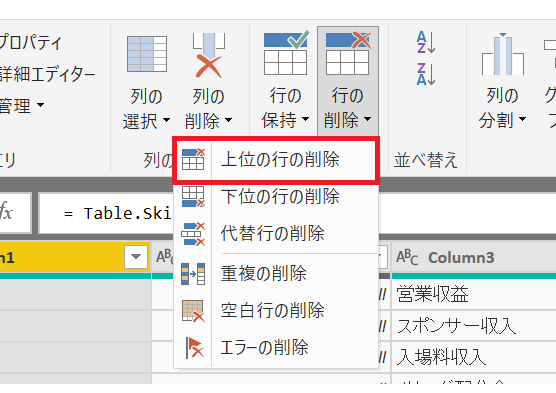Image resolution: width=556 pixels, height=393 pixels.
Task: Select the 入場料収入 cell
Action: click(x=474, y=357)
